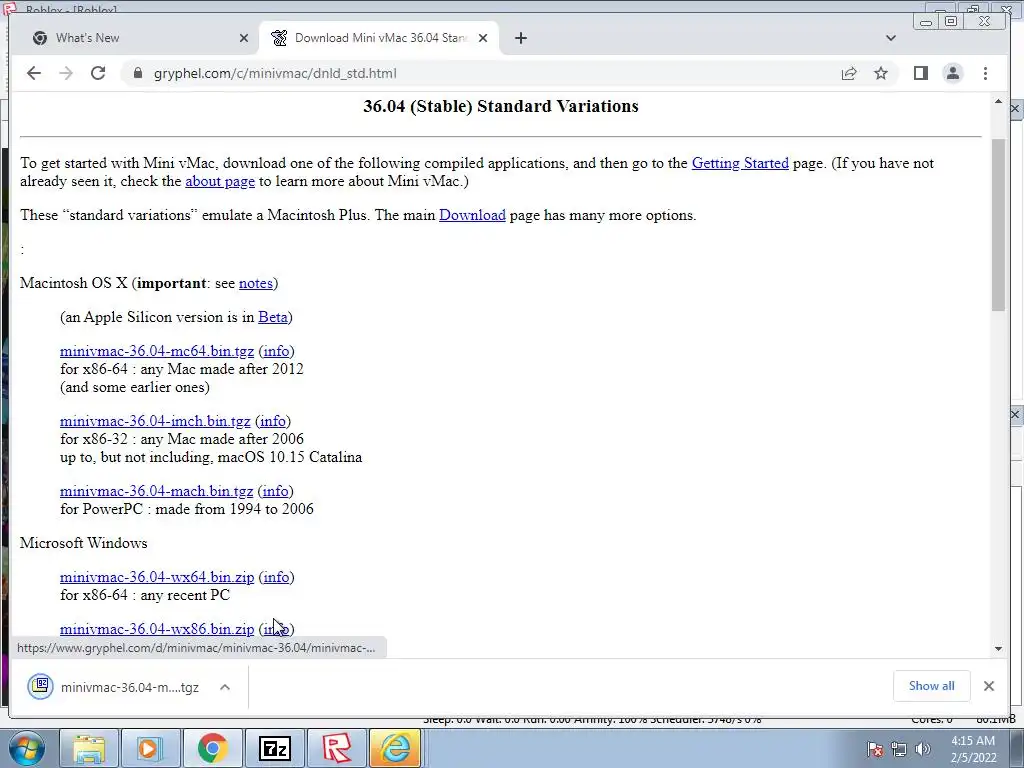The width and height of the screenshot is (1024, 768).
Task: Click the Chrome taskbar icon
Action: [212, 748]
